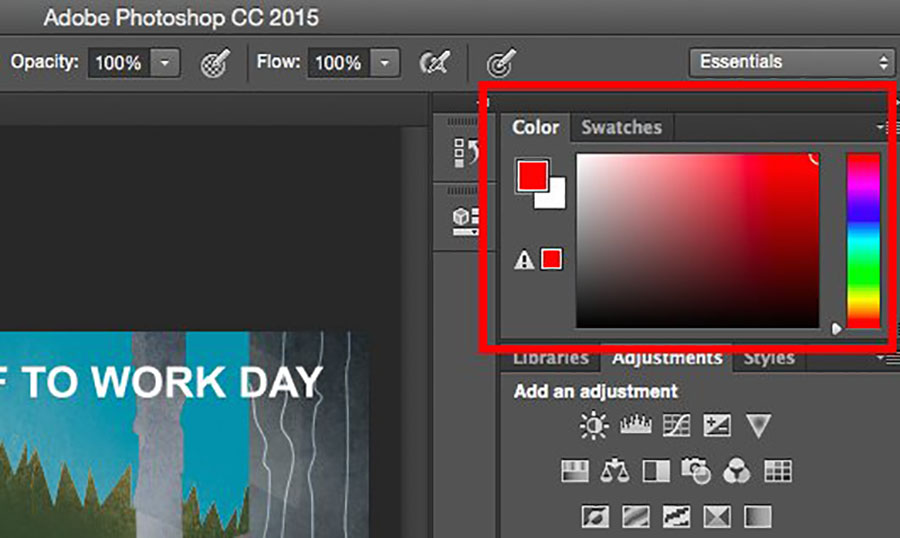Click the rainbow hue slider strip
The image size is (900, 538).
(x=862, y=240)
